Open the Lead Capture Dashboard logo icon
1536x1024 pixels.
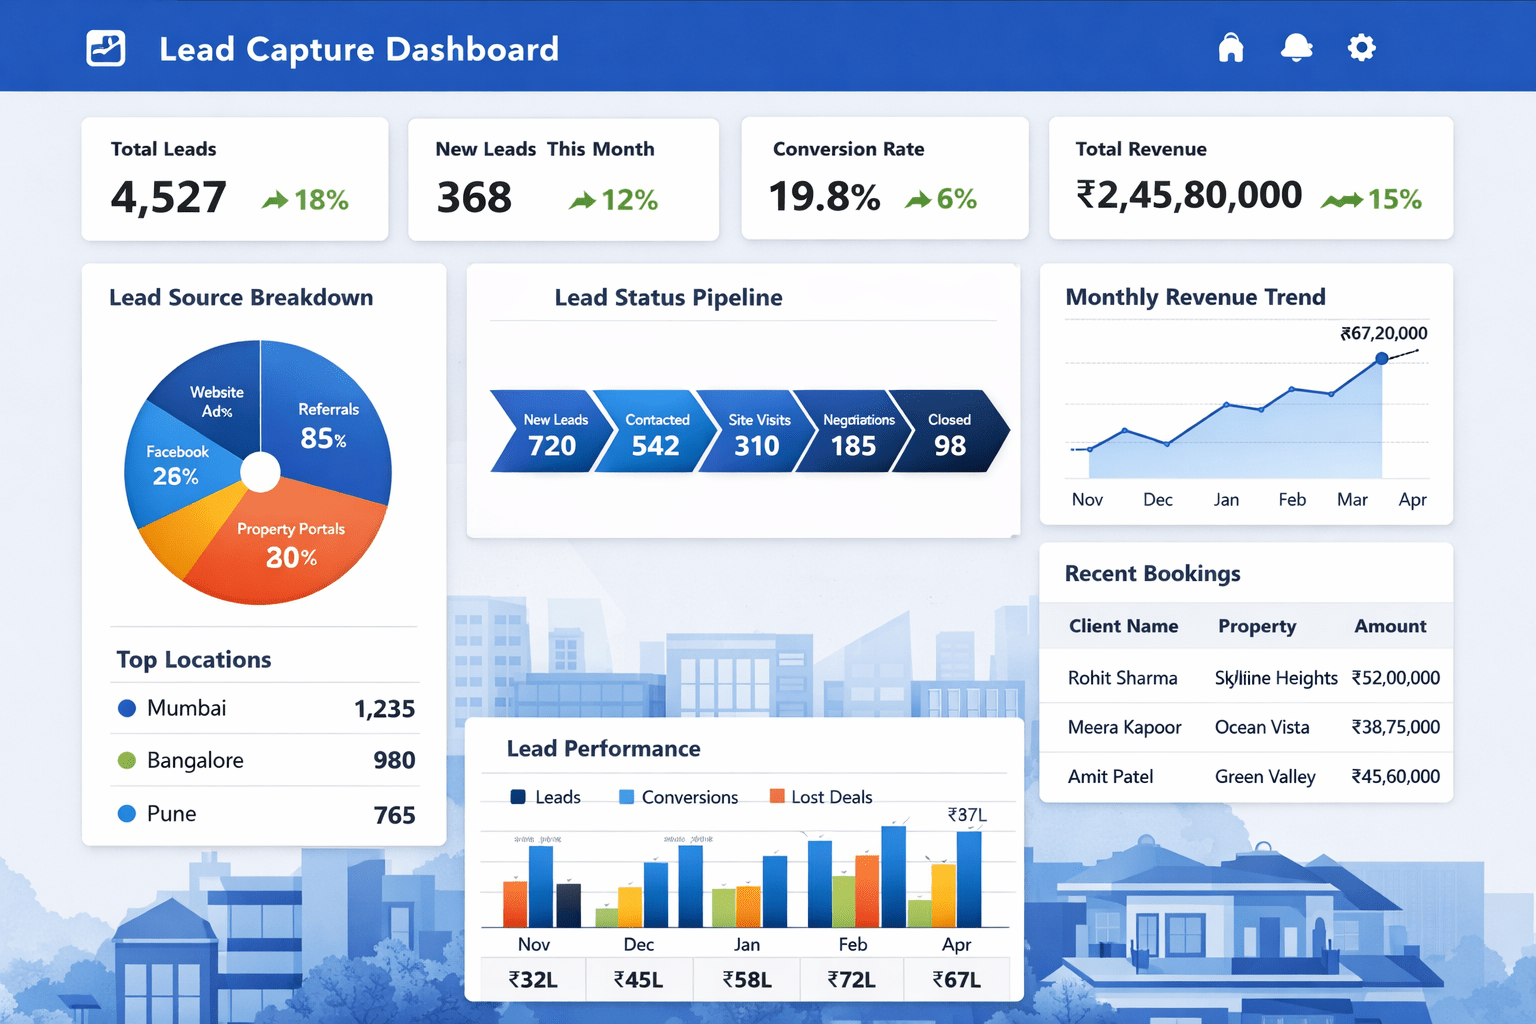coord(107,47)
